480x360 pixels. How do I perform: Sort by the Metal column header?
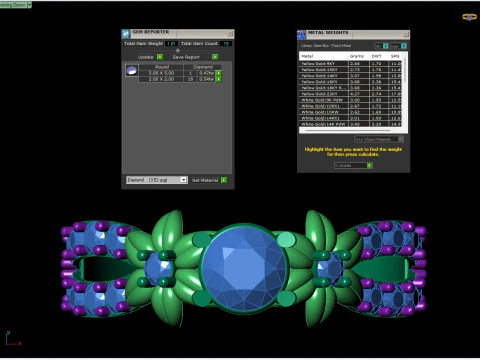tap(323, 56)
